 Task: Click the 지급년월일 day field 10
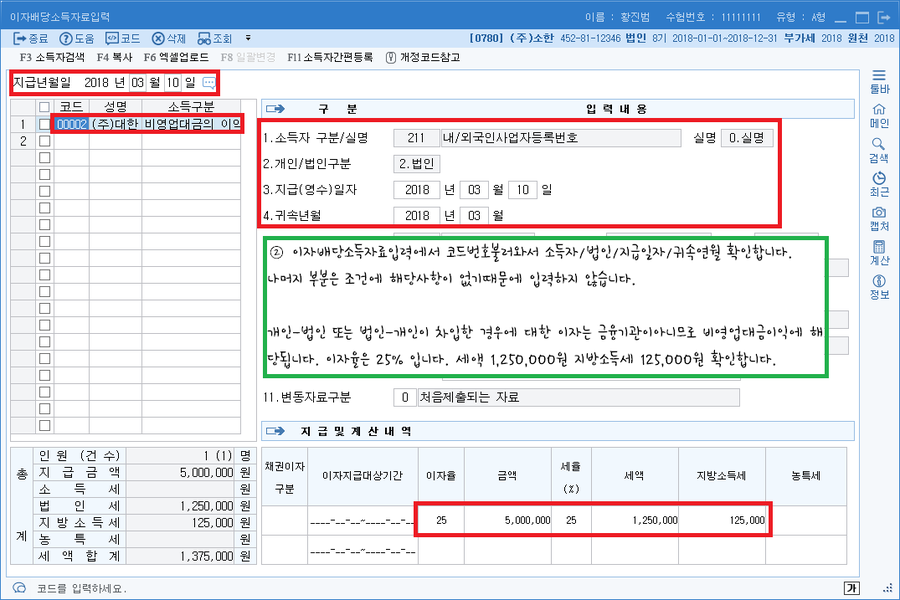(x=173, y=83)
